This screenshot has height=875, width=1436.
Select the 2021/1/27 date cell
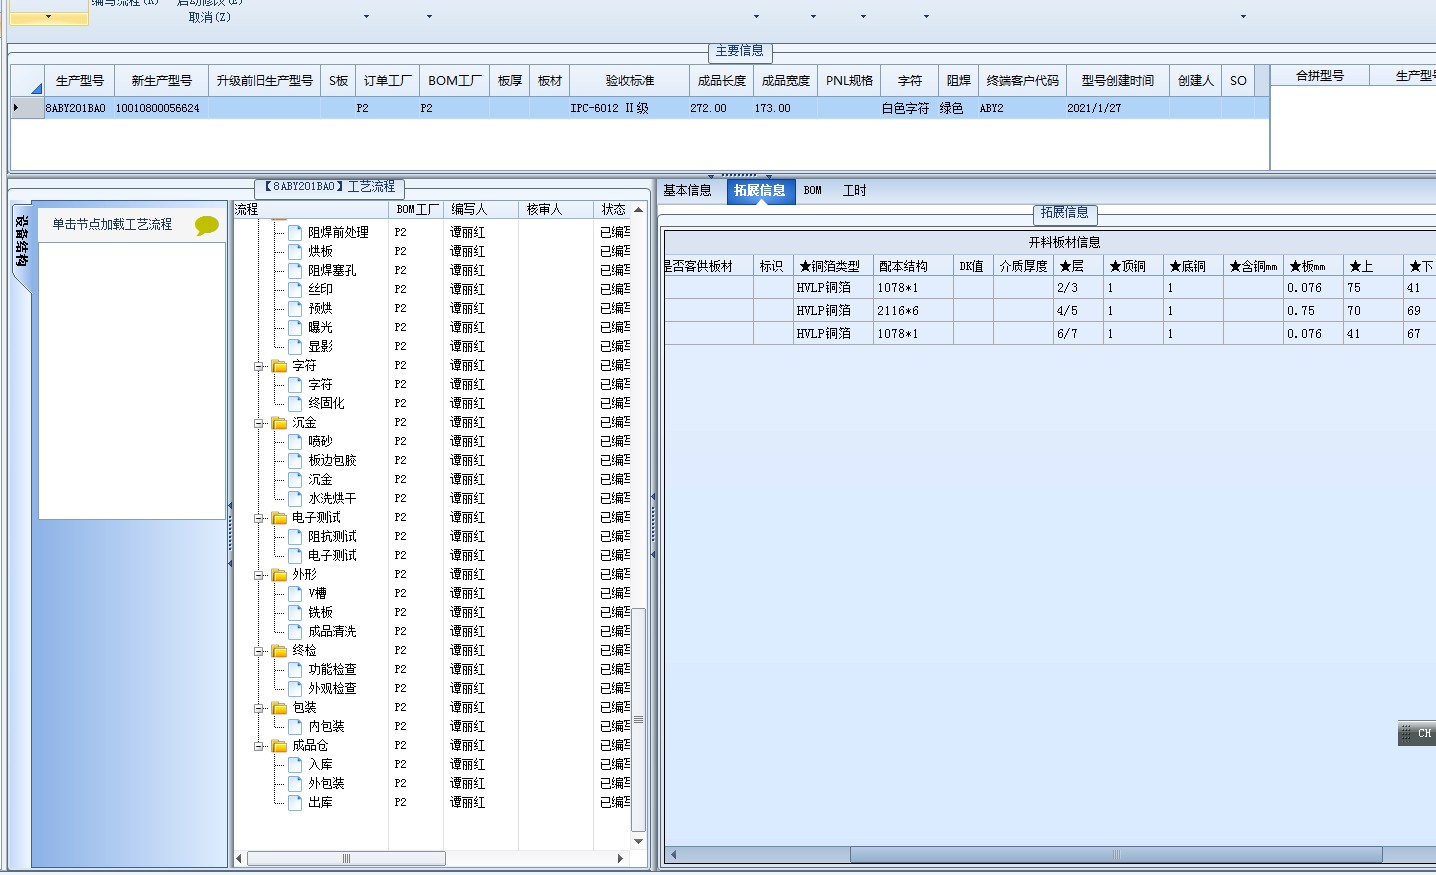tap(1117, 108)
